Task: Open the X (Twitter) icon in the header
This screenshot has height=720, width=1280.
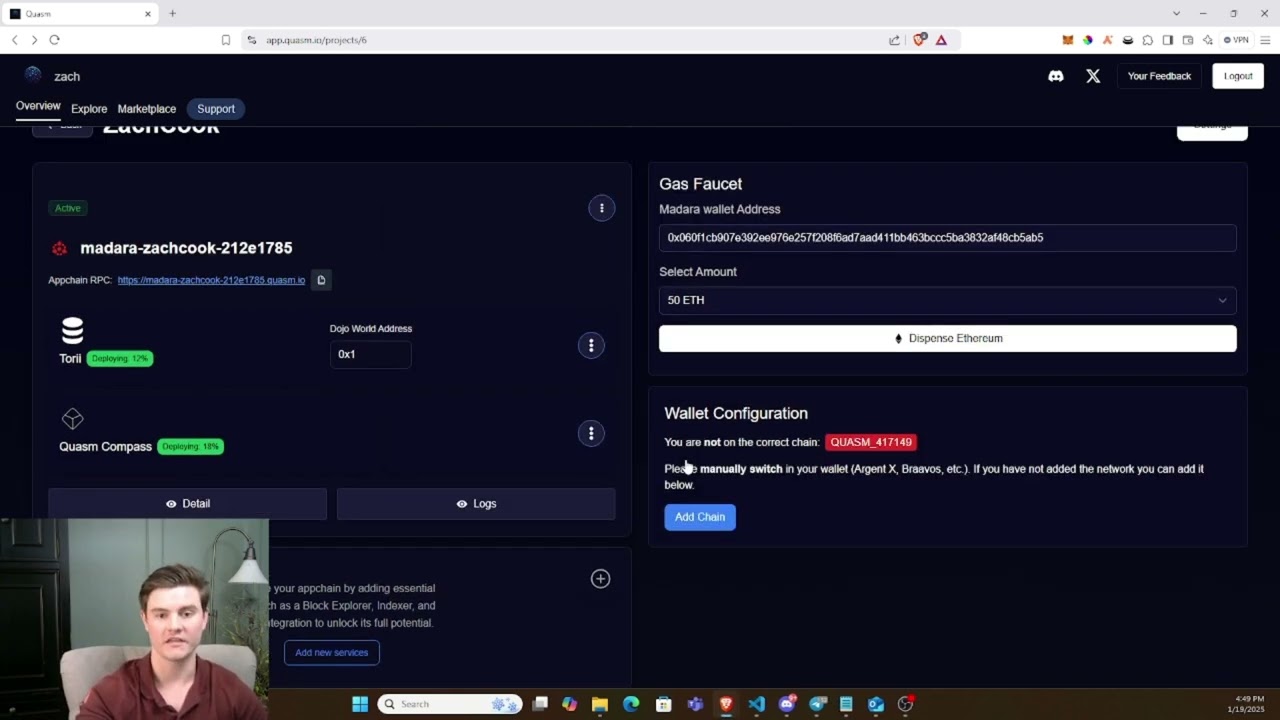Action: 1093,76
